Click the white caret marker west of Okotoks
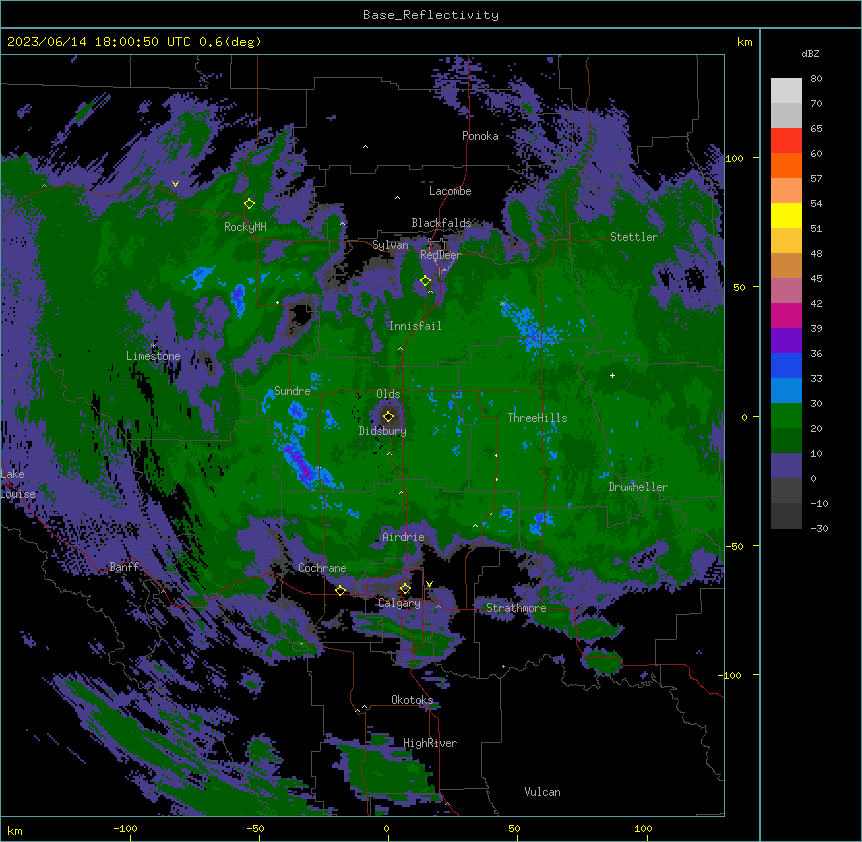The height and width of the screenshot is (842, 862). 364,707
